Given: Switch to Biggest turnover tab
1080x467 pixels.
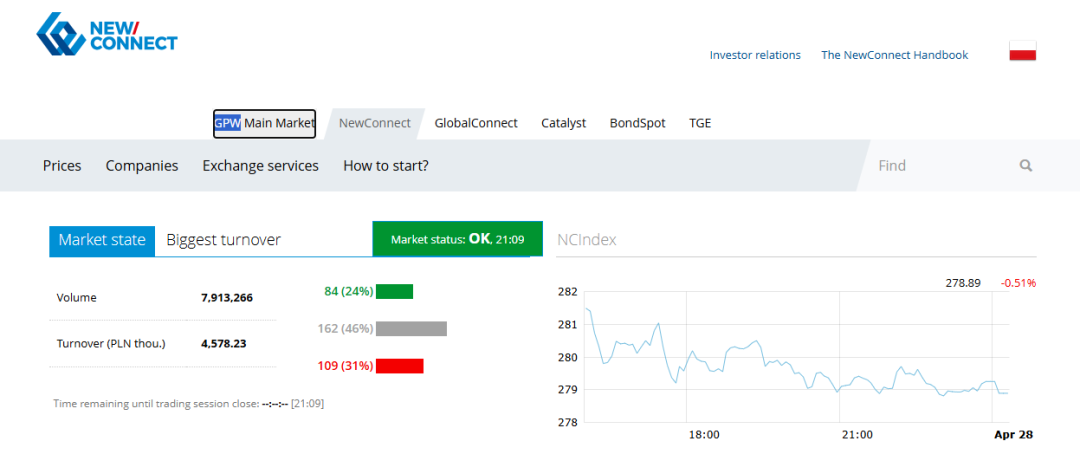Looking at the screenshot, I should coord(224,240).
